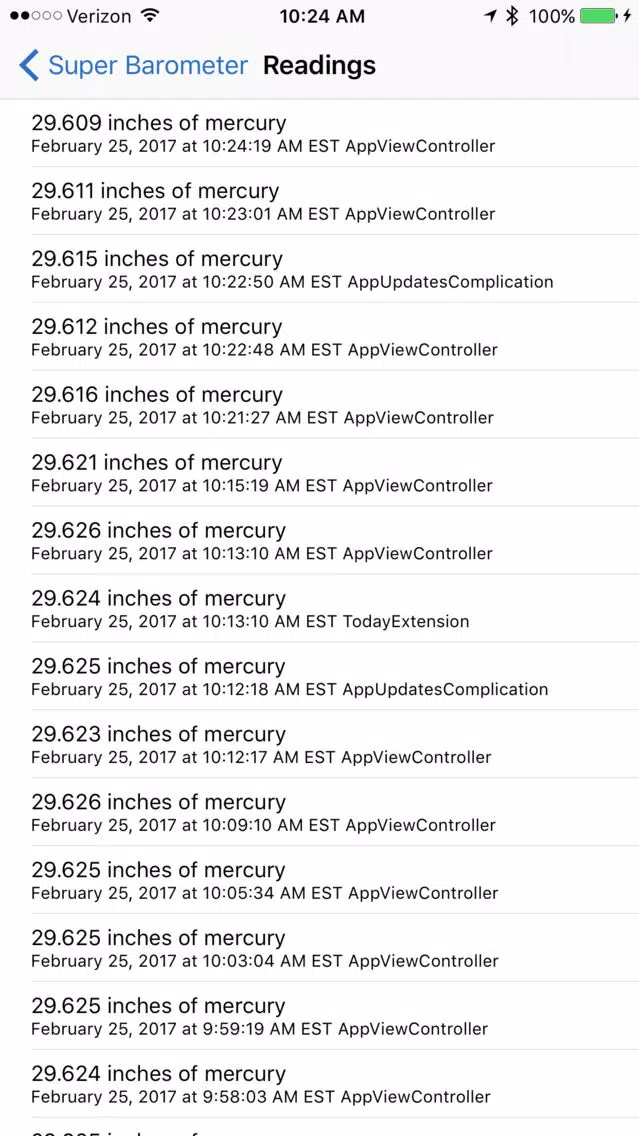Select the 29.609 inches reading

pos(320,133)
